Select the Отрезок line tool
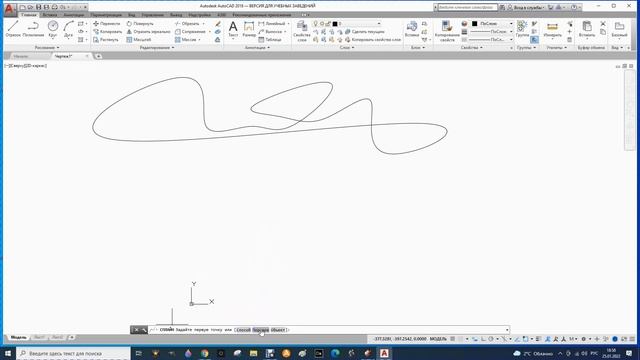Viewport: 640px width, 360px height. pyautogui.click(x=13, y=29)
